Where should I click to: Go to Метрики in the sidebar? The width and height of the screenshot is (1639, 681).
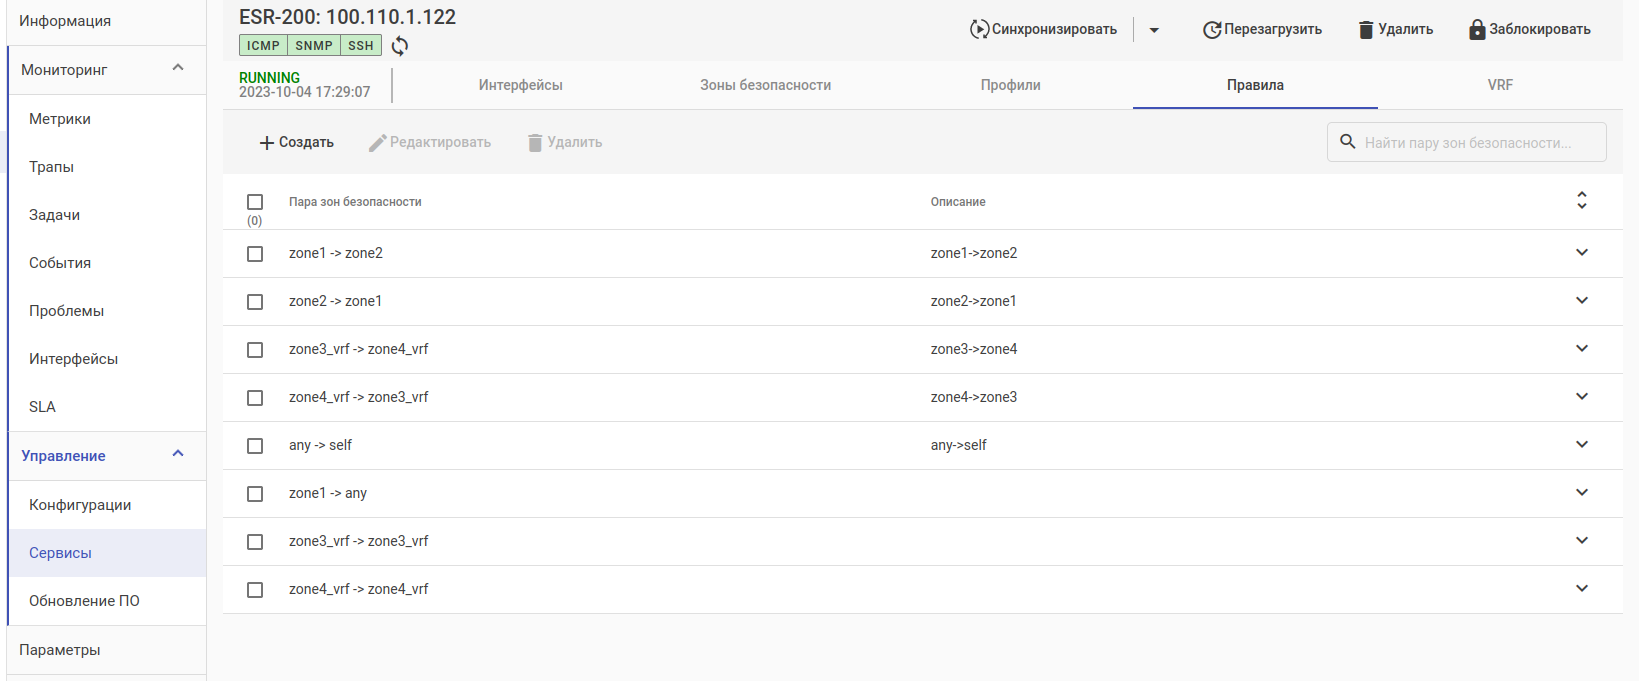(x=60, y=119)
